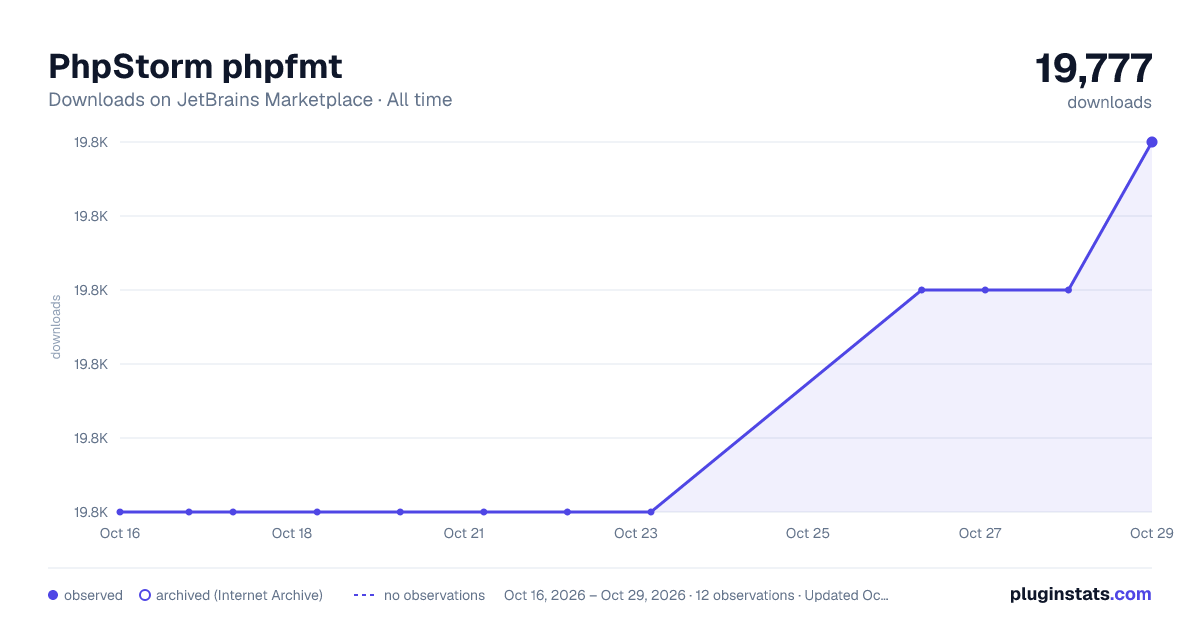The image size is (1200, 630).
Task: Click the hollow circle icon beside 'archived'
Action: coord(145,595)
